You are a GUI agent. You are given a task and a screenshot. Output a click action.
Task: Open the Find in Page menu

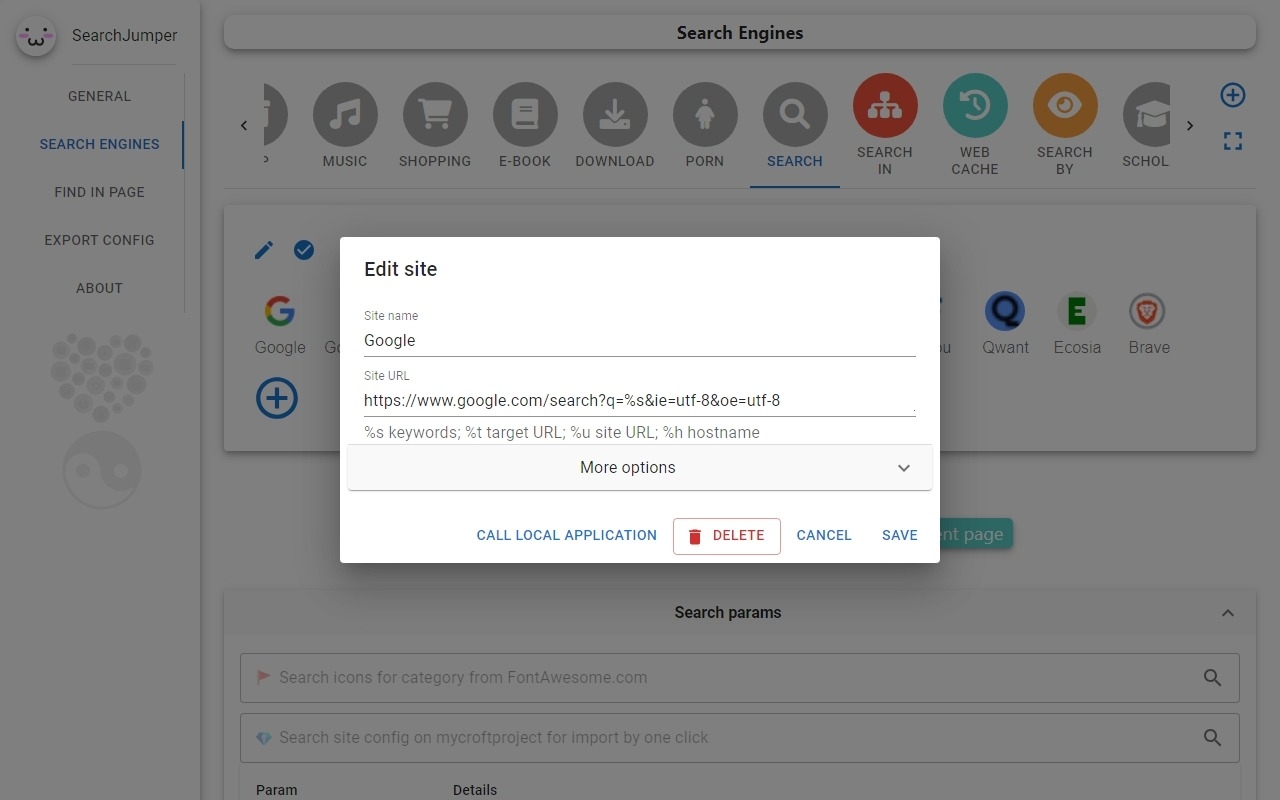(99, 192)
